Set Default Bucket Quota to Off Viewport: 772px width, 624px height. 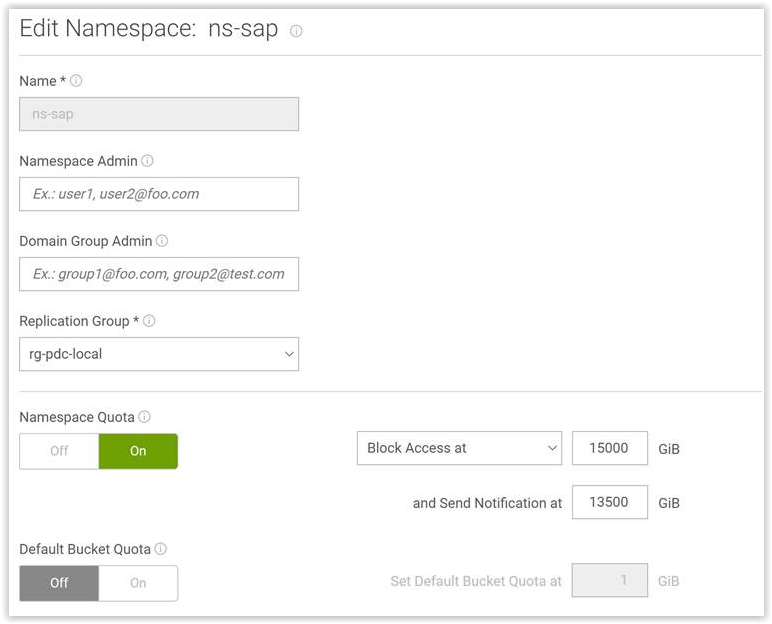[x=59, y=583]
